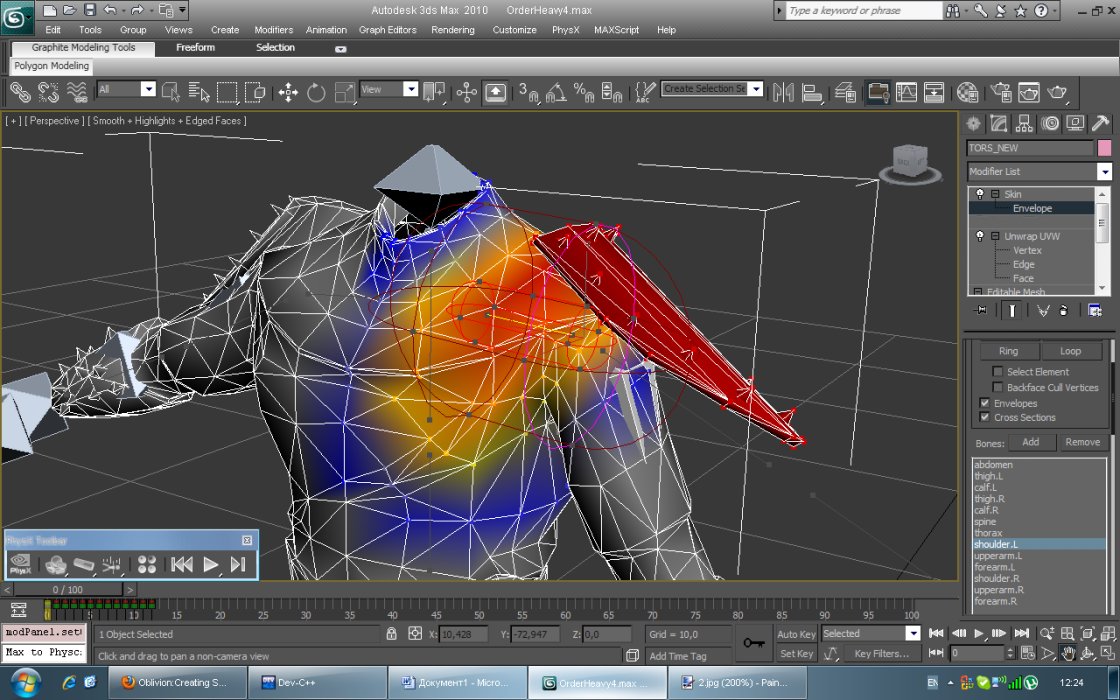Toggle 3D Snaps icon
1120x700 pixels.
click(528, 92)
